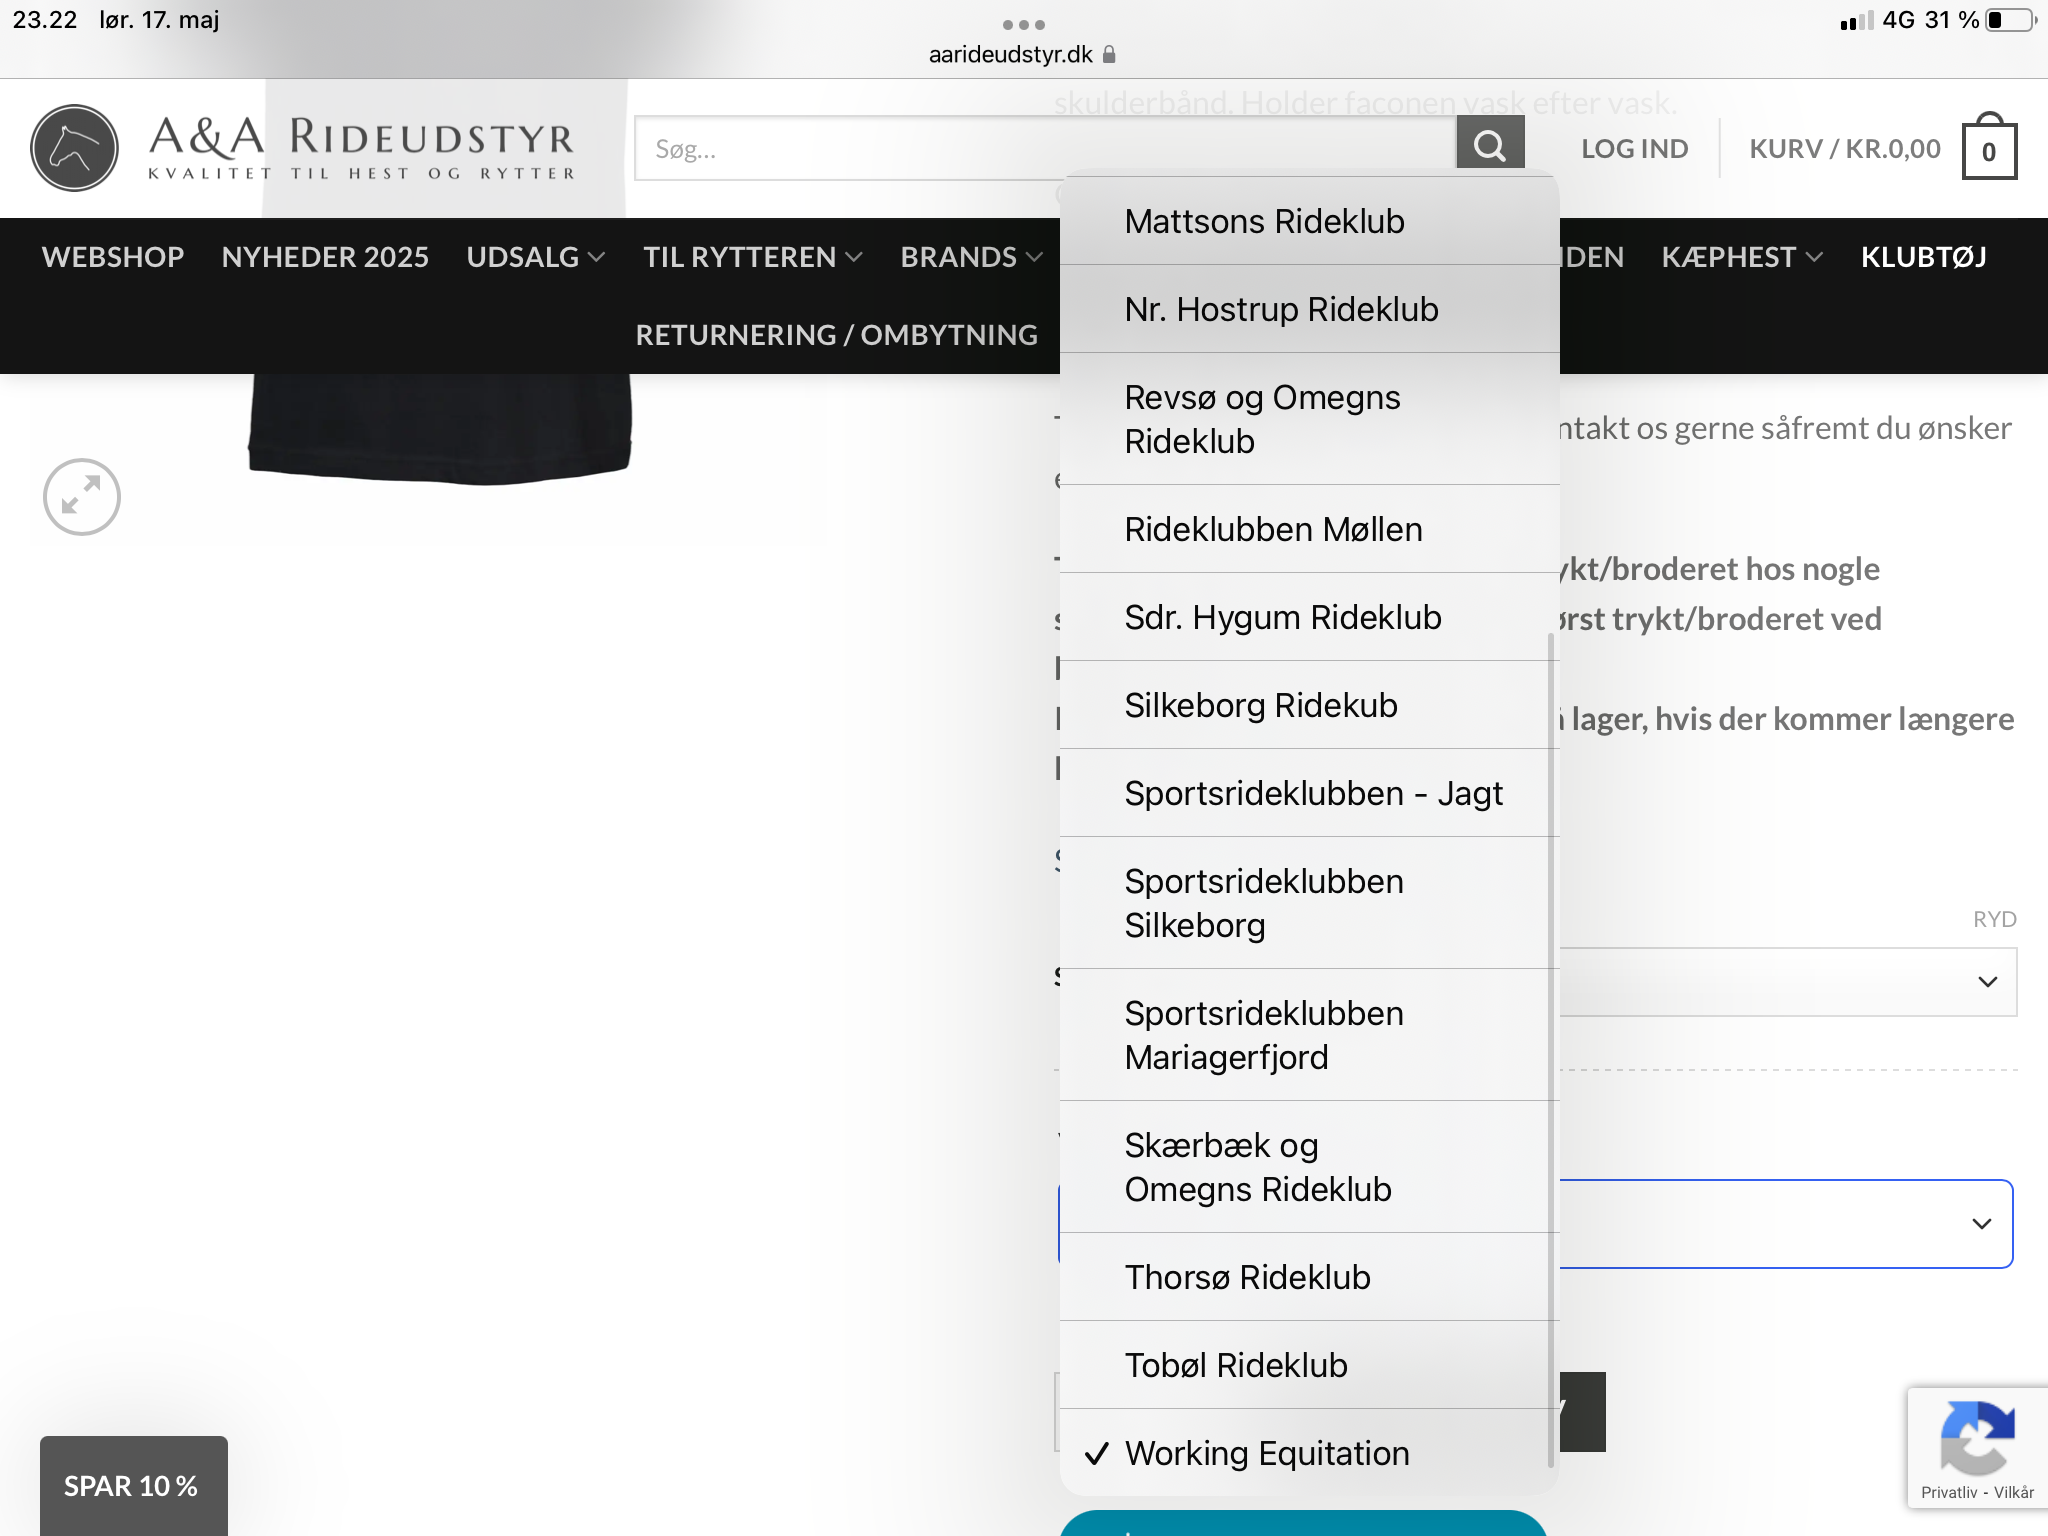Open the Privatliv link in reCAPTCHA
2048x1536 pixels.
click(1949, 1492)
